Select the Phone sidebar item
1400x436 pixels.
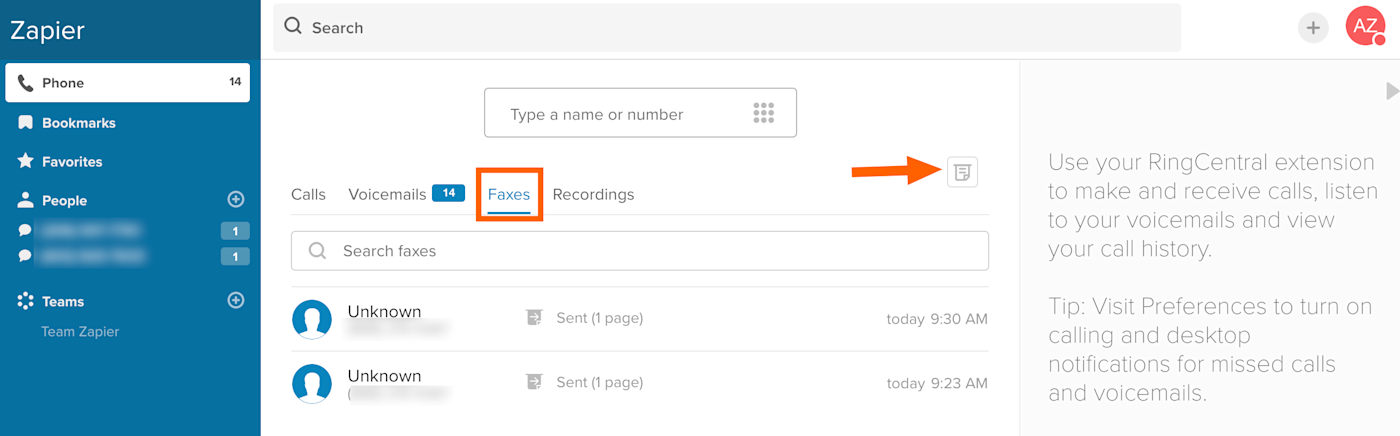[128, 83]
